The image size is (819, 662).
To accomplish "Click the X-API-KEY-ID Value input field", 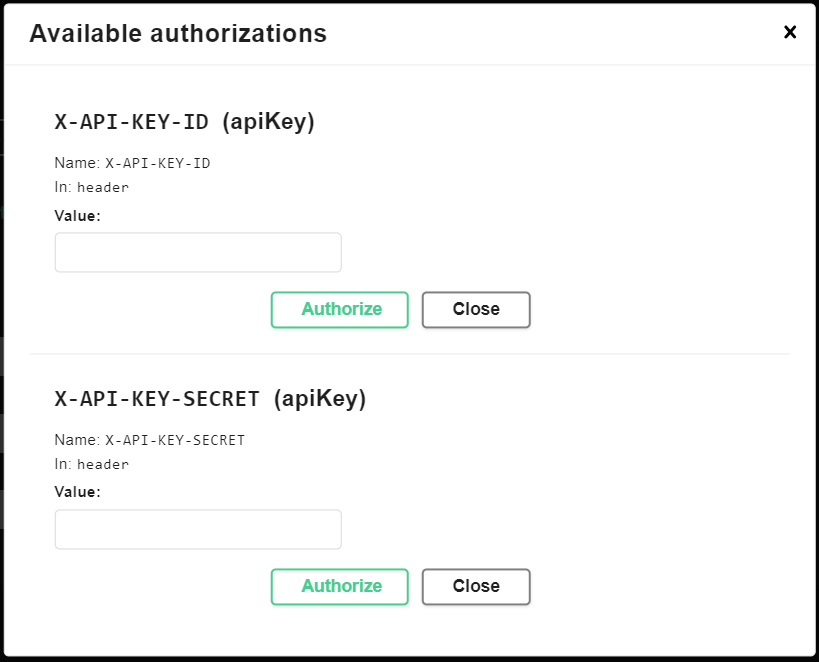I will coord(198,253).
